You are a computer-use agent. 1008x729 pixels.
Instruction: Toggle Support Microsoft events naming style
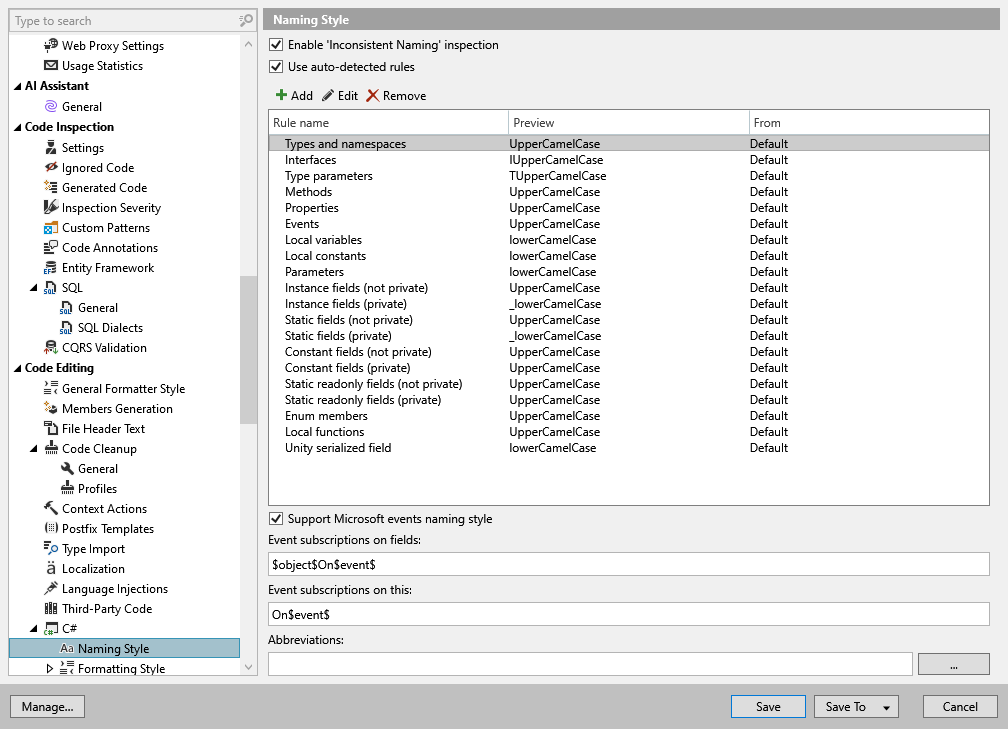coord(275,518)
